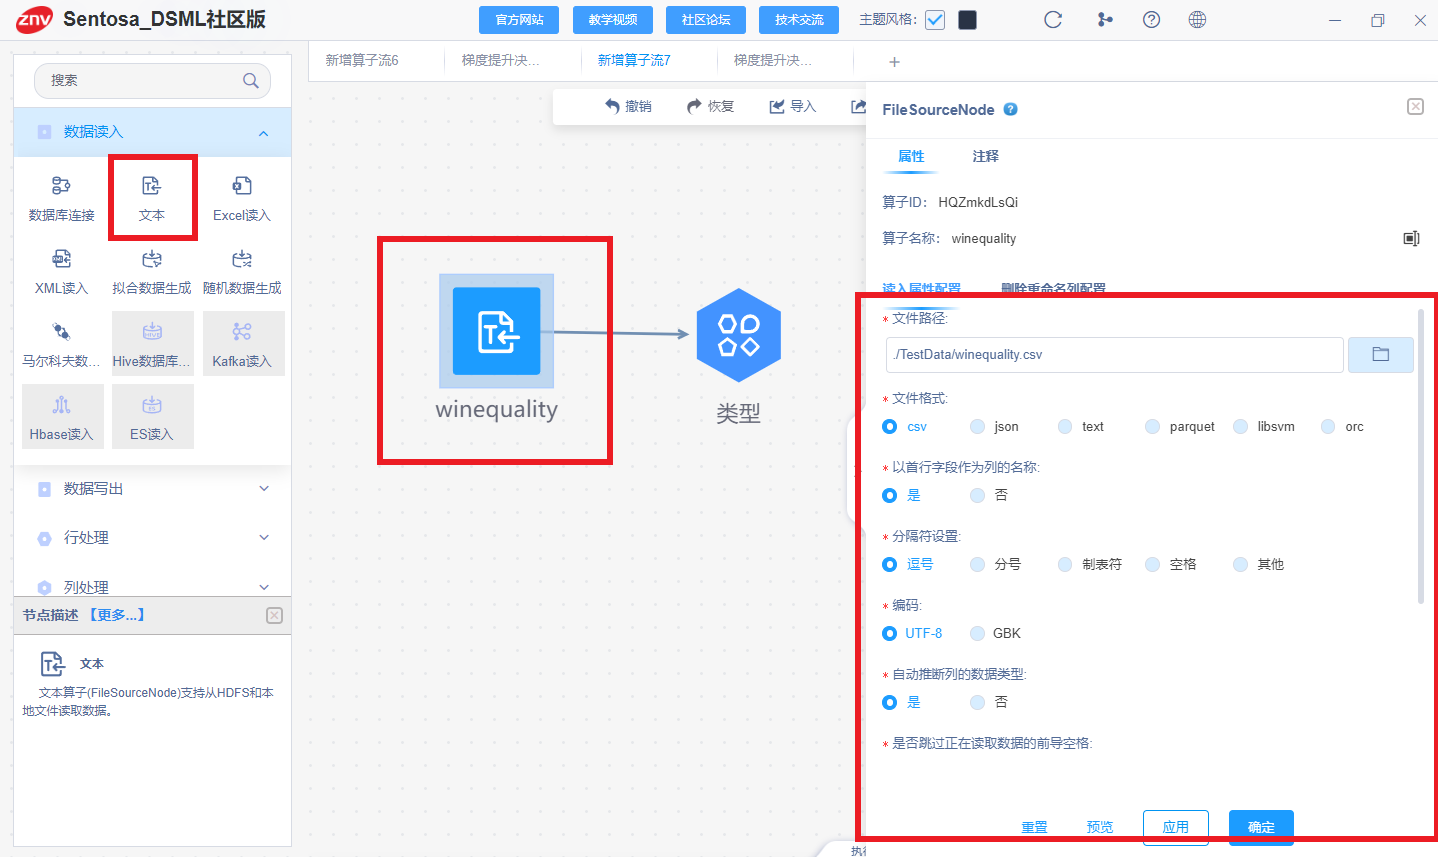Open the 属性 tab
1438x857 pixels.
point(911,156)
